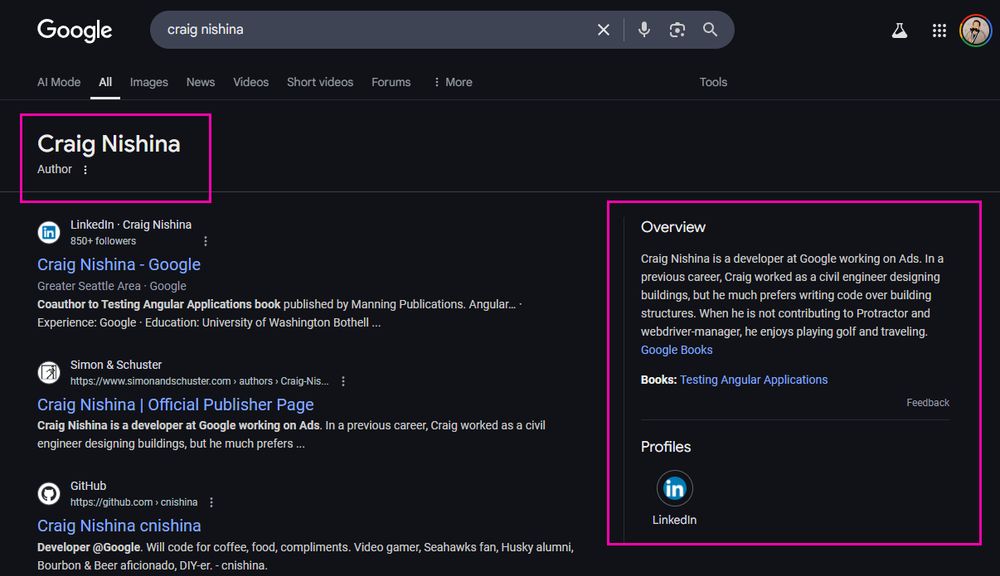Open the Testing Angular Applications book link
The width and height of the screenshot is (1000, 576).
coord(754,380)
